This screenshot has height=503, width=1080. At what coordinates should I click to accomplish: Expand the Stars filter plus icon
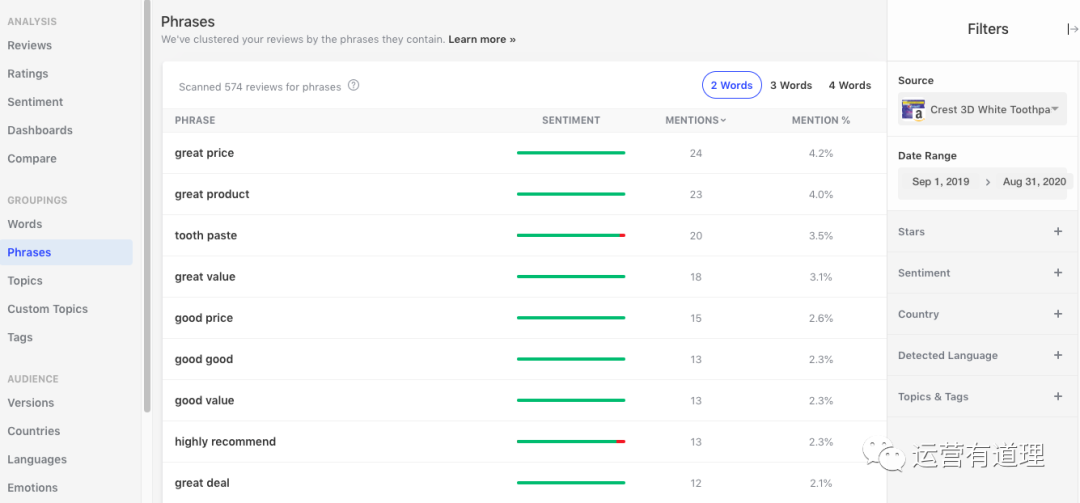tap(1058, 232)
